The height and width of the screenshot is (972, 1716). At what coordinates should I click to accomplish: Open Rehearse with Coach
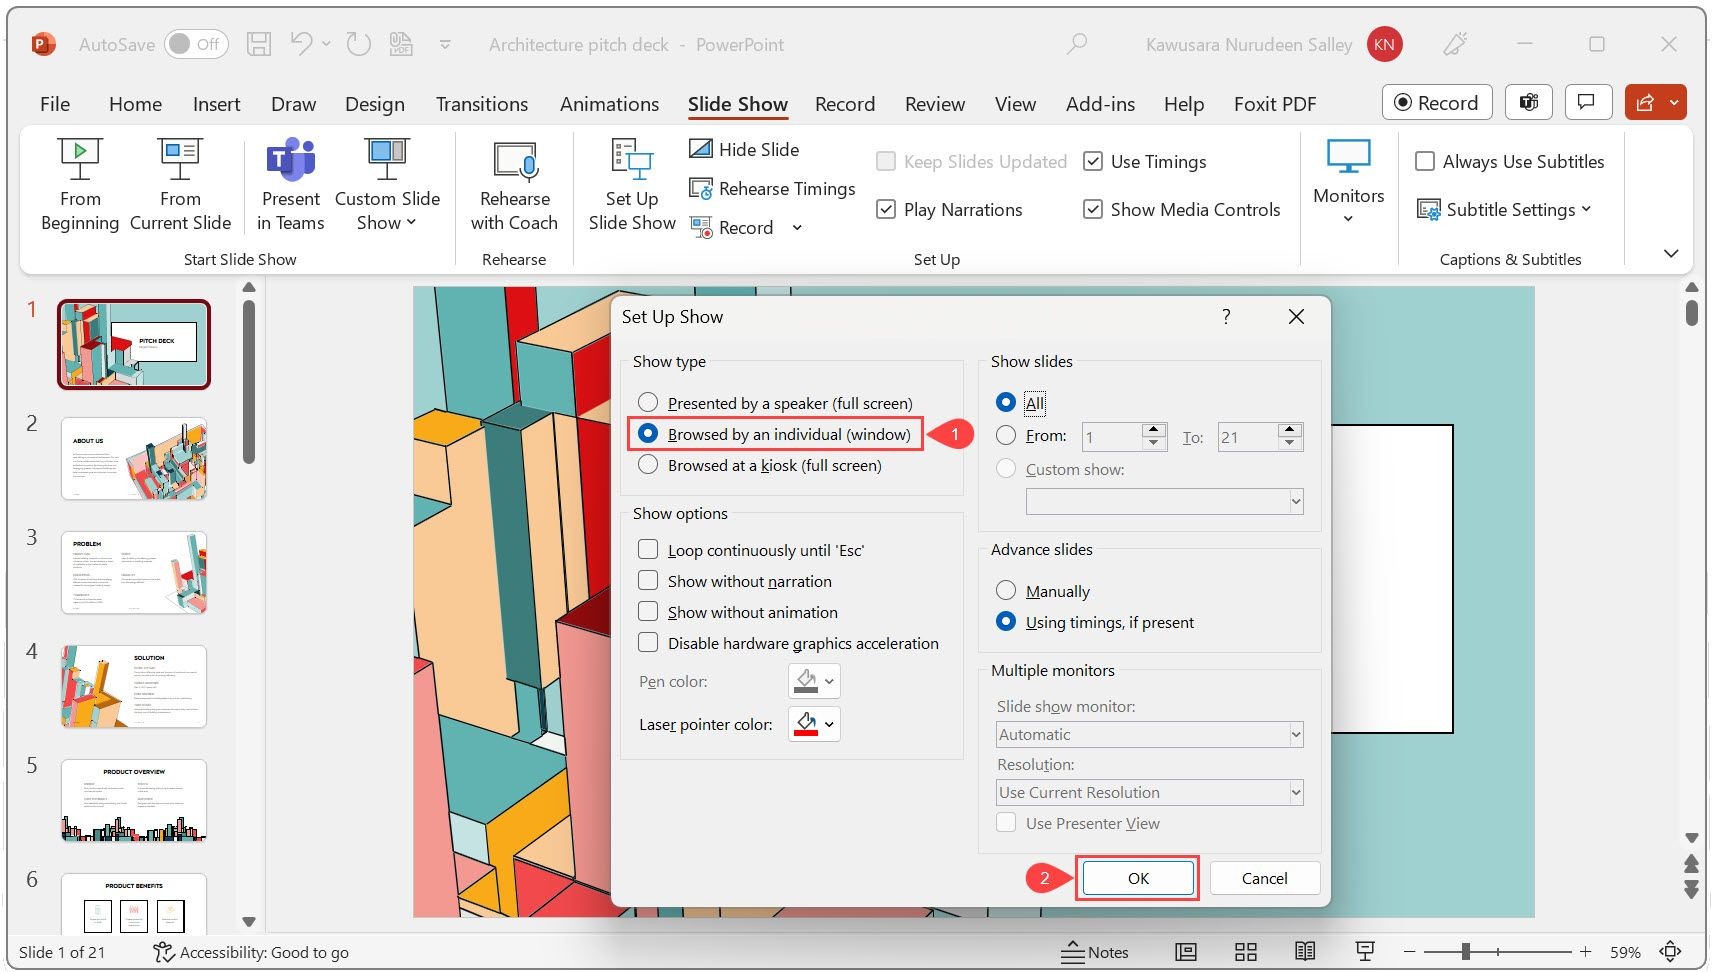tap(514, 185)
